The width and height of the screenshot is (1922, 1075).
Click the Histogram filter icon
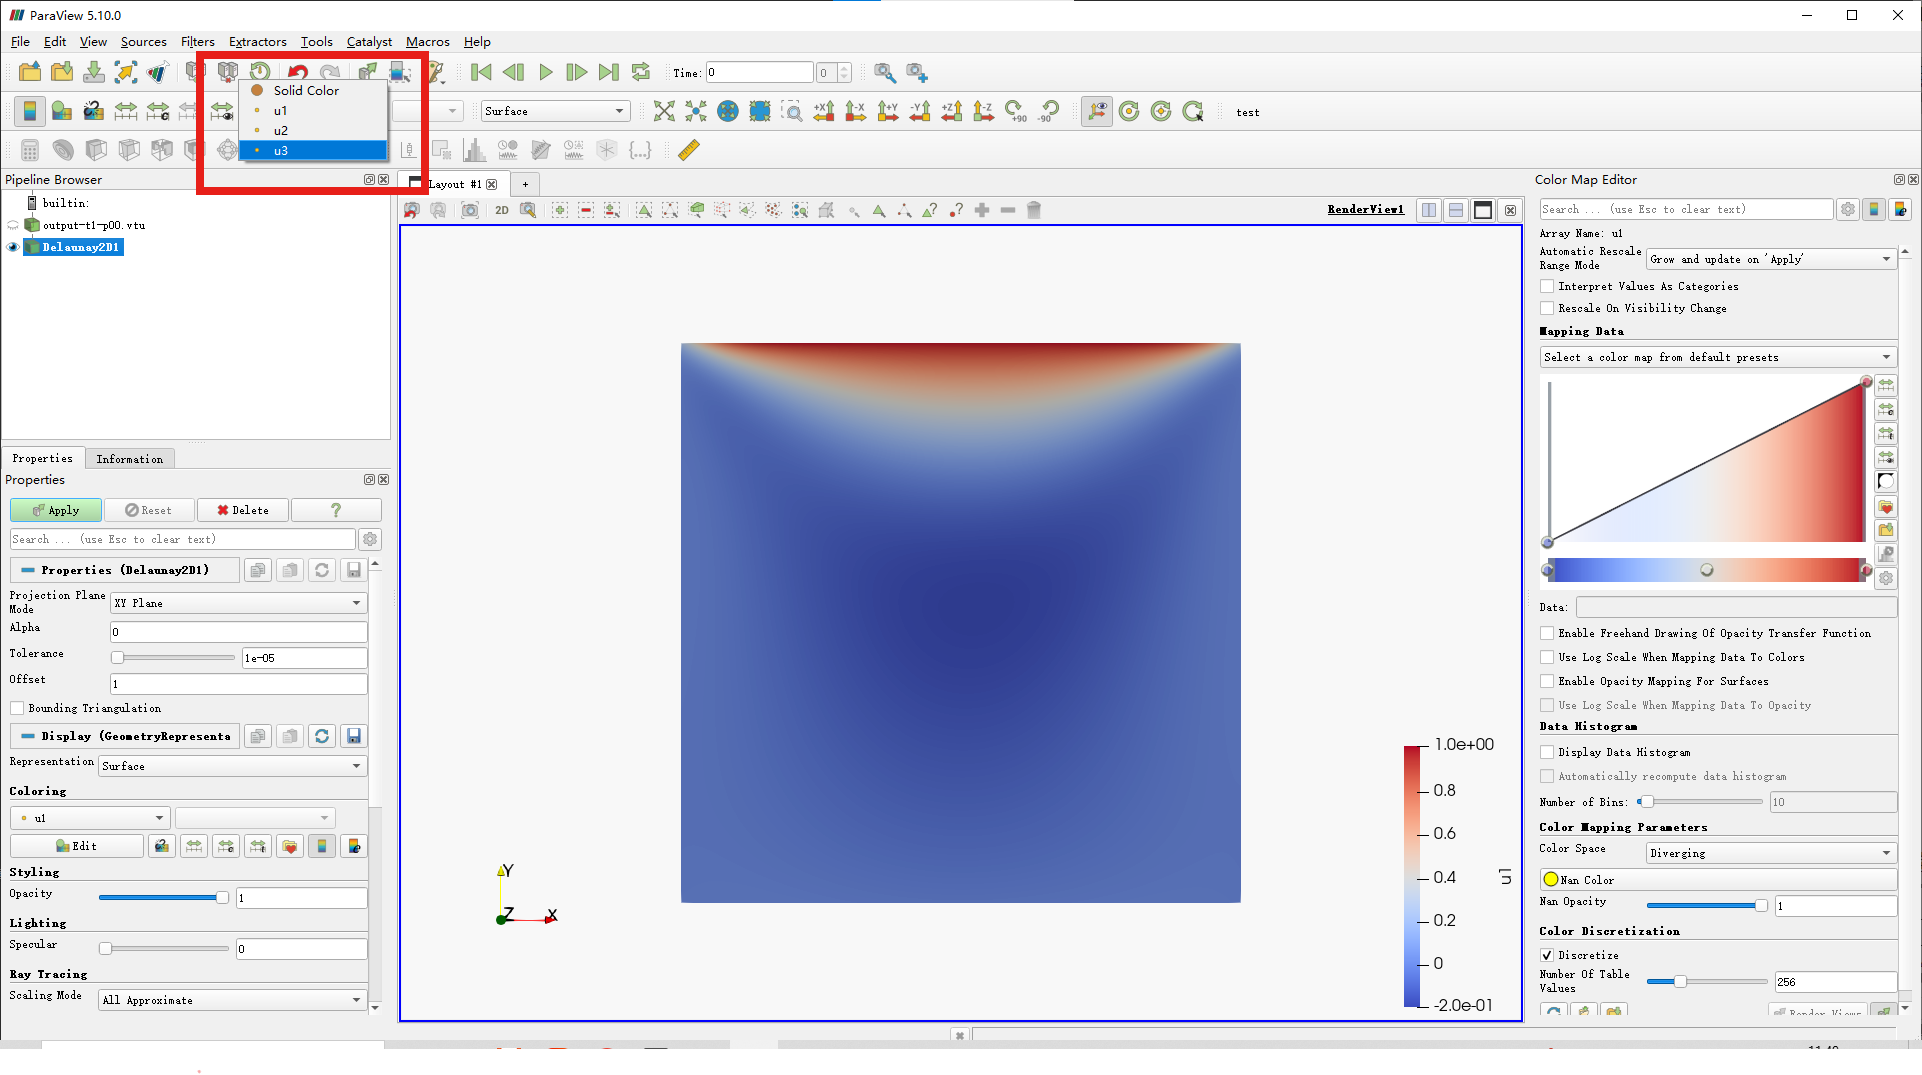point(474,150)
